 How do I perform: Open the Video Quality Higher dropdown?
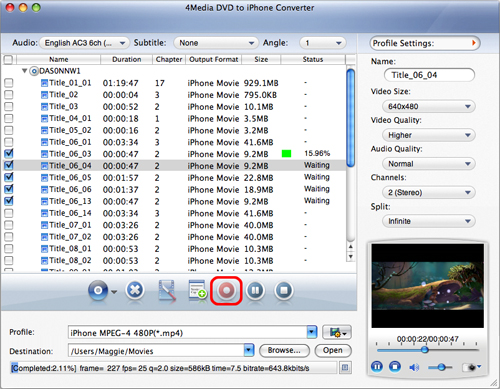tap(429, 135)
